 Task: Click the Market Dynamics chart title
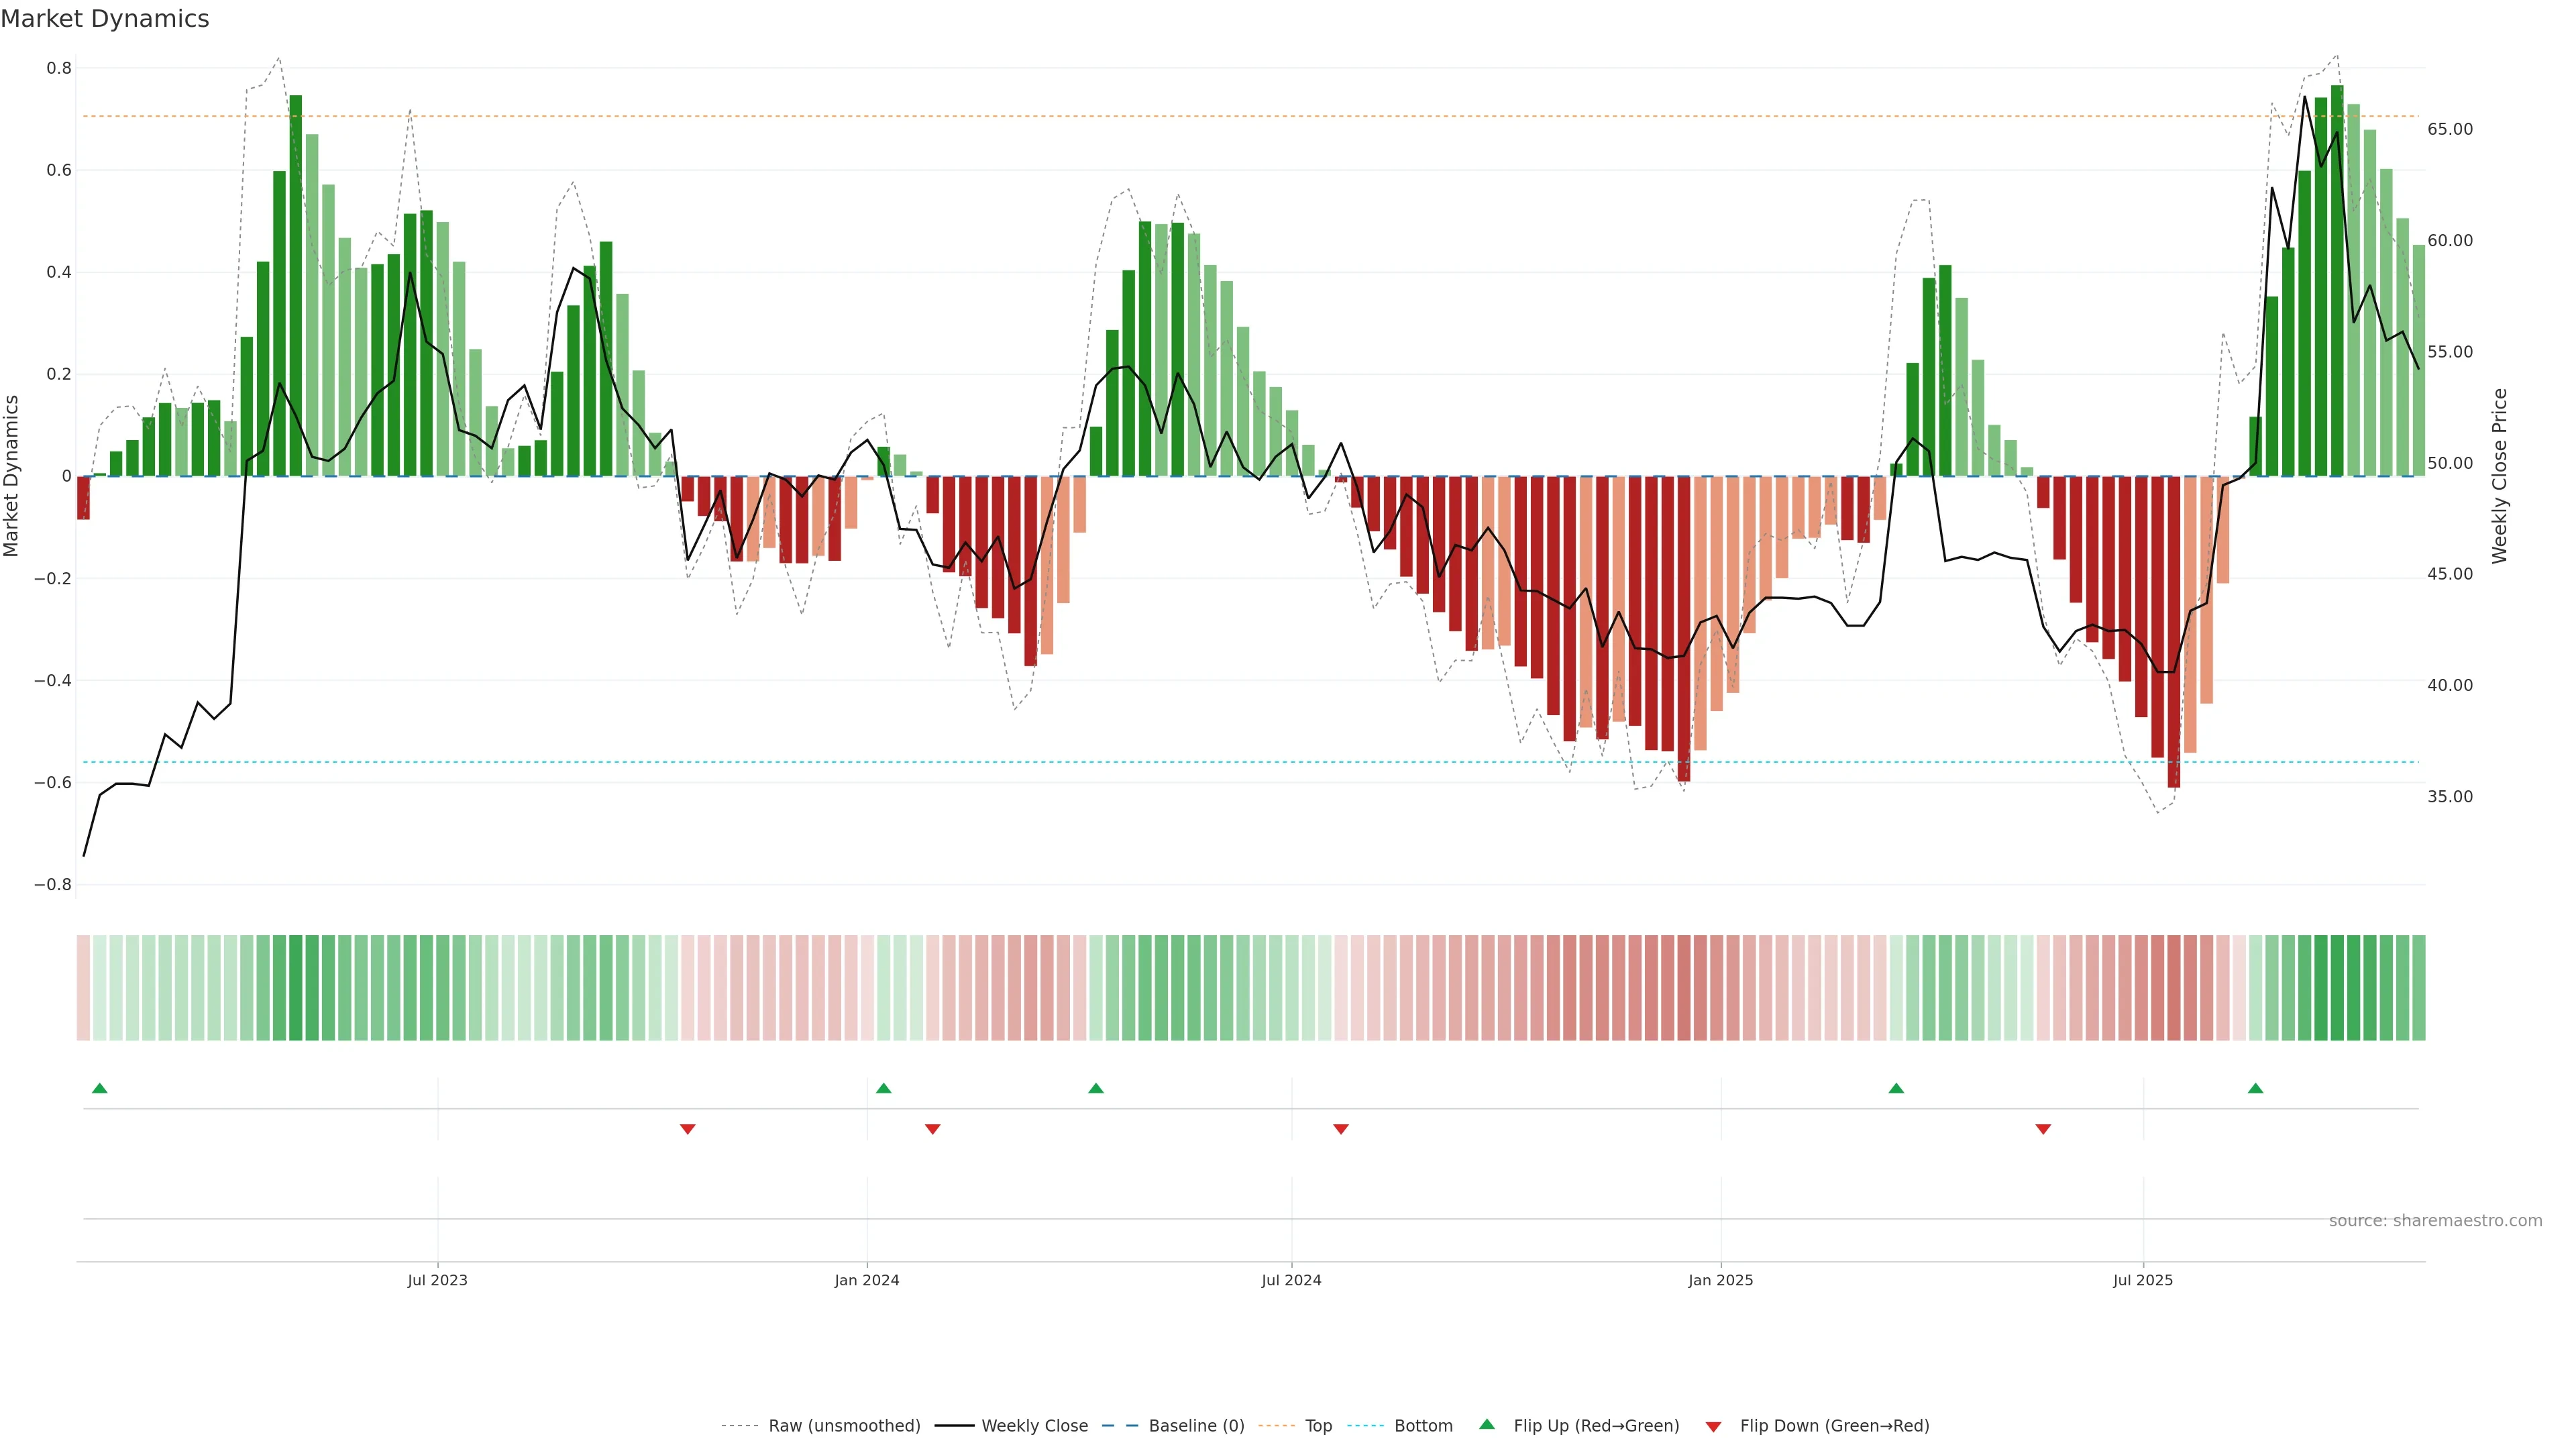105,19
